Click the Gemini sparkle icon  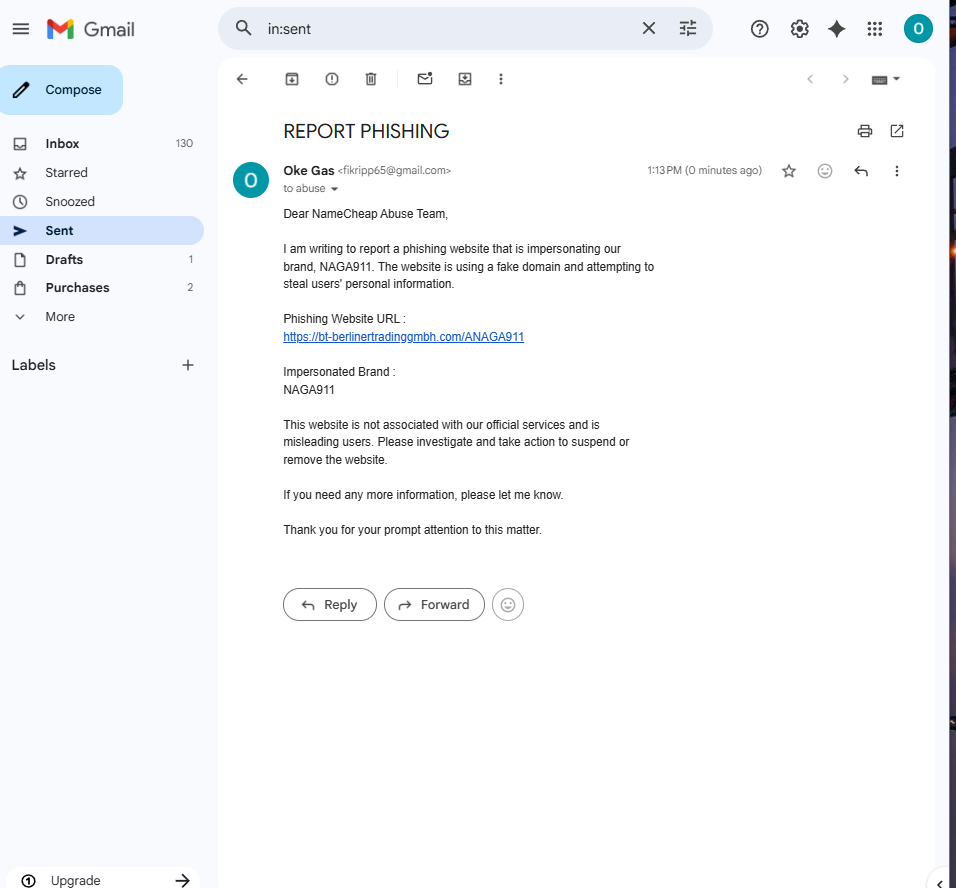click(x=836, y=29)
